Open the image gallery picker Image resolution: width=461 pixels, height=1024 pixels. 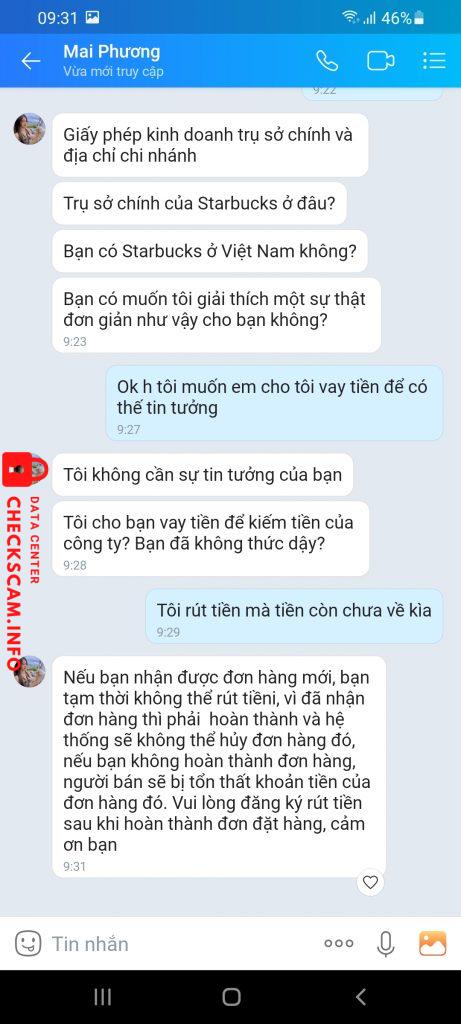(x=432, y=943)
